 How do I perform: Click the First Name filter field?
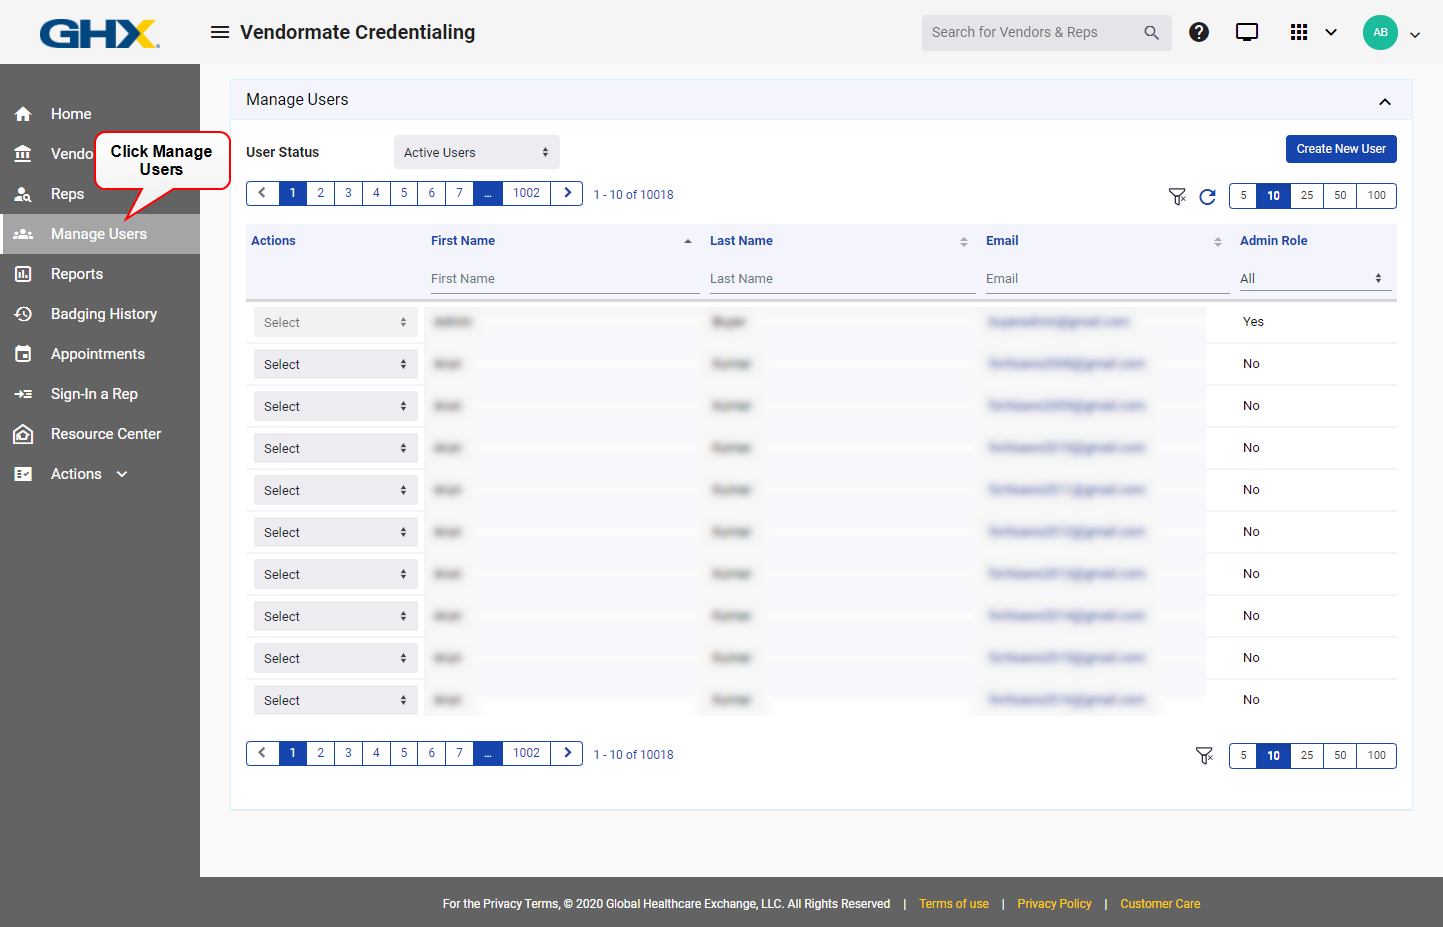565,279
